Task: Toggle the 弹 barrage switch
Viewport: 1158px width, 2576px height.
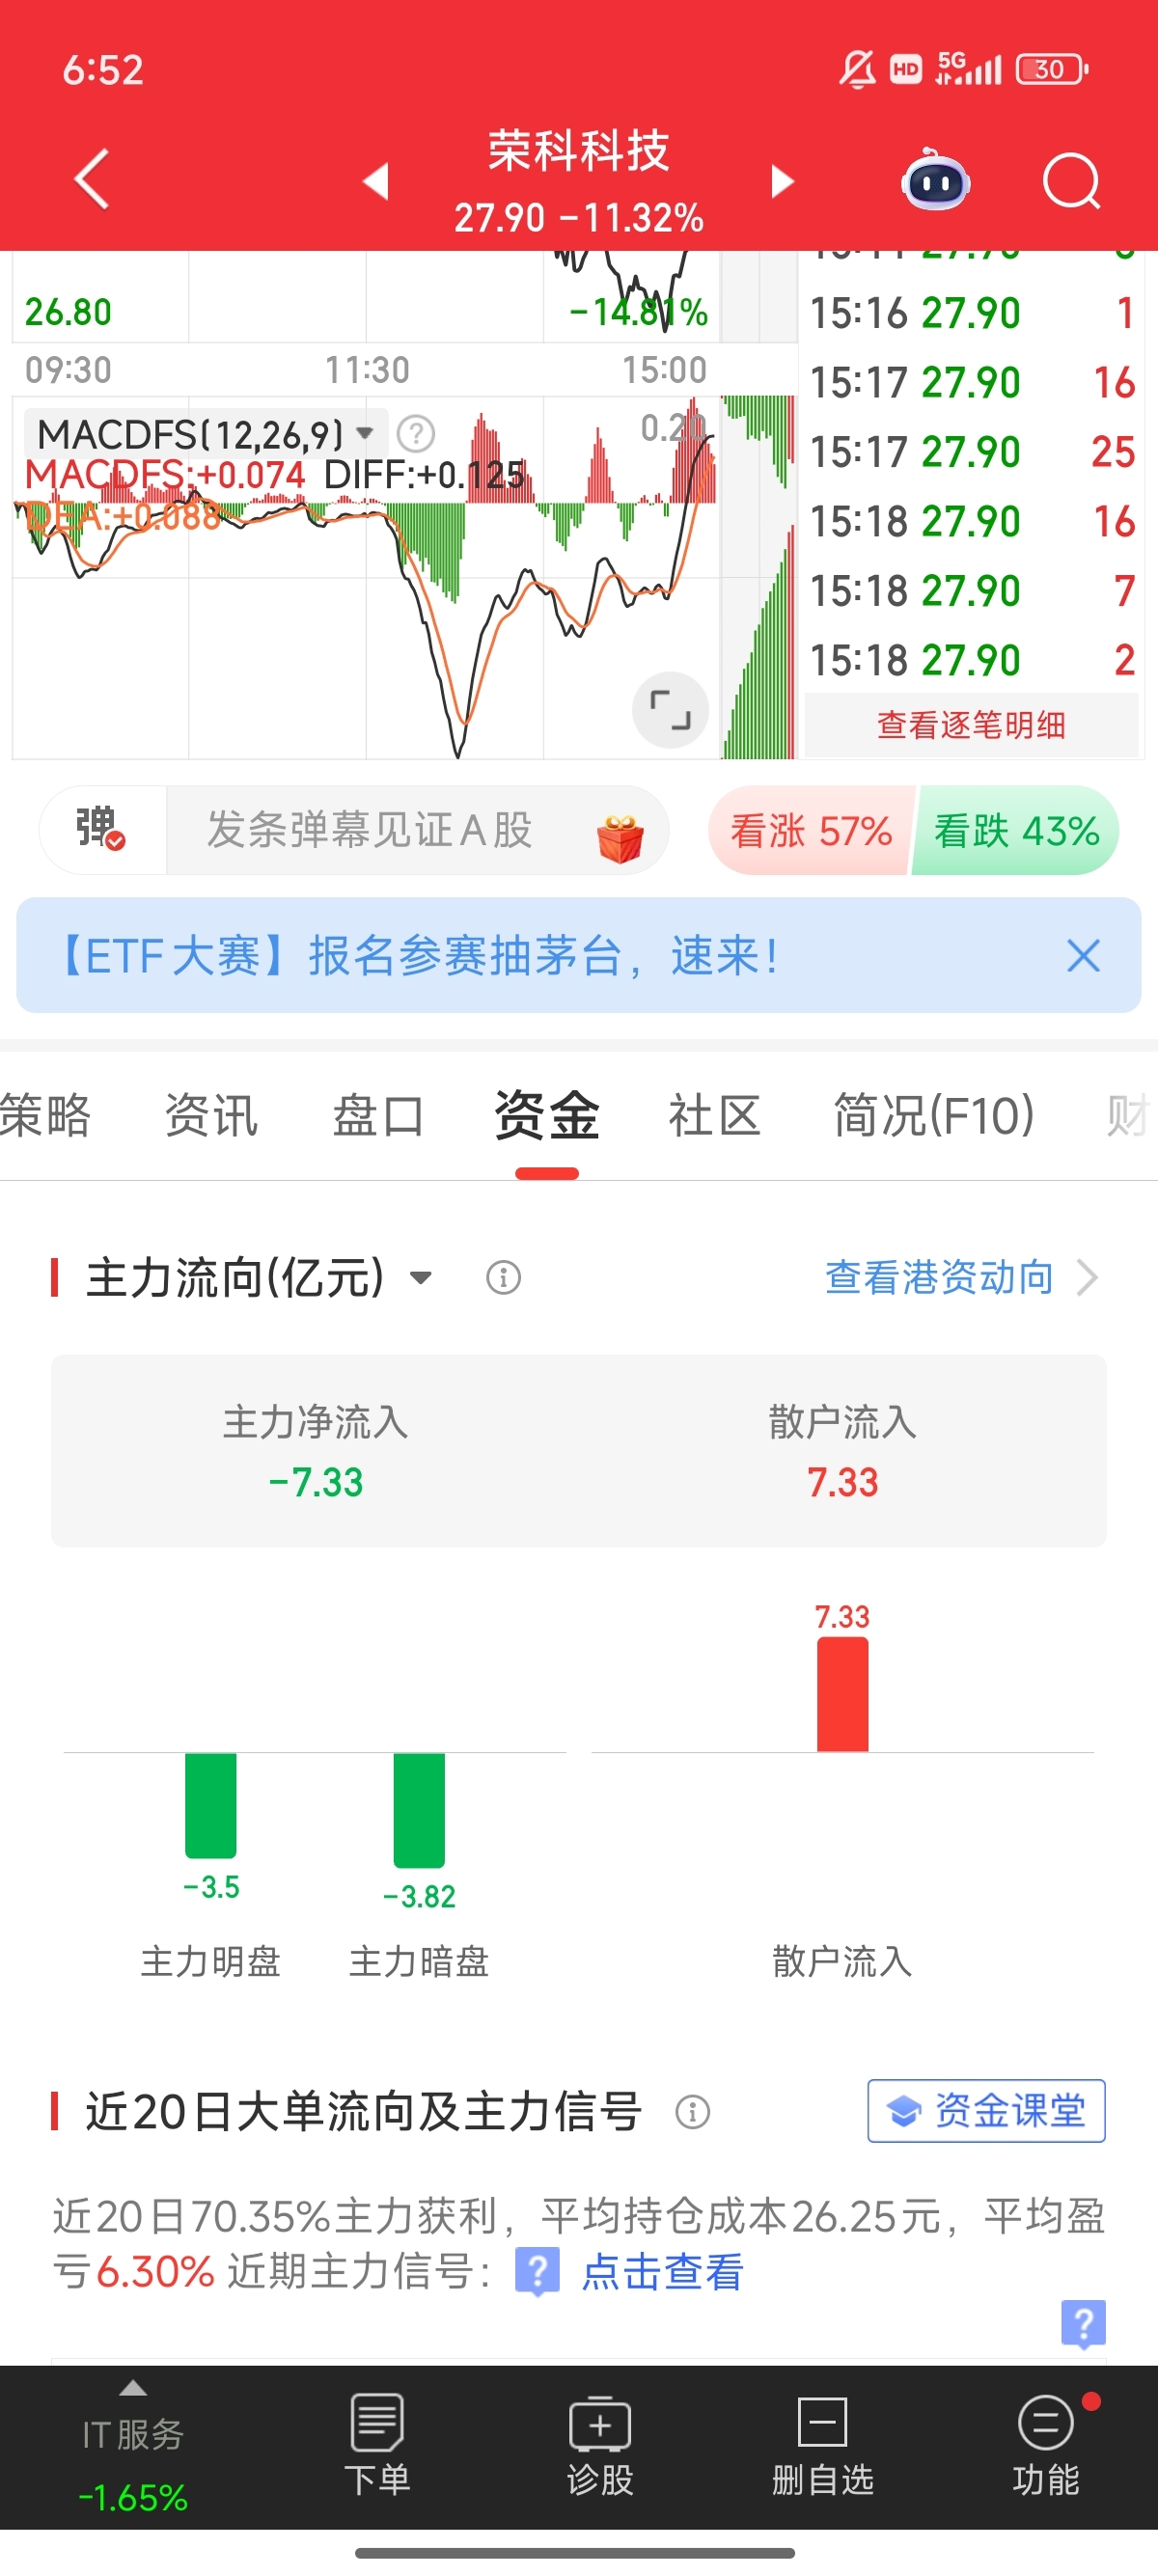Action: [x=102, y=830]
